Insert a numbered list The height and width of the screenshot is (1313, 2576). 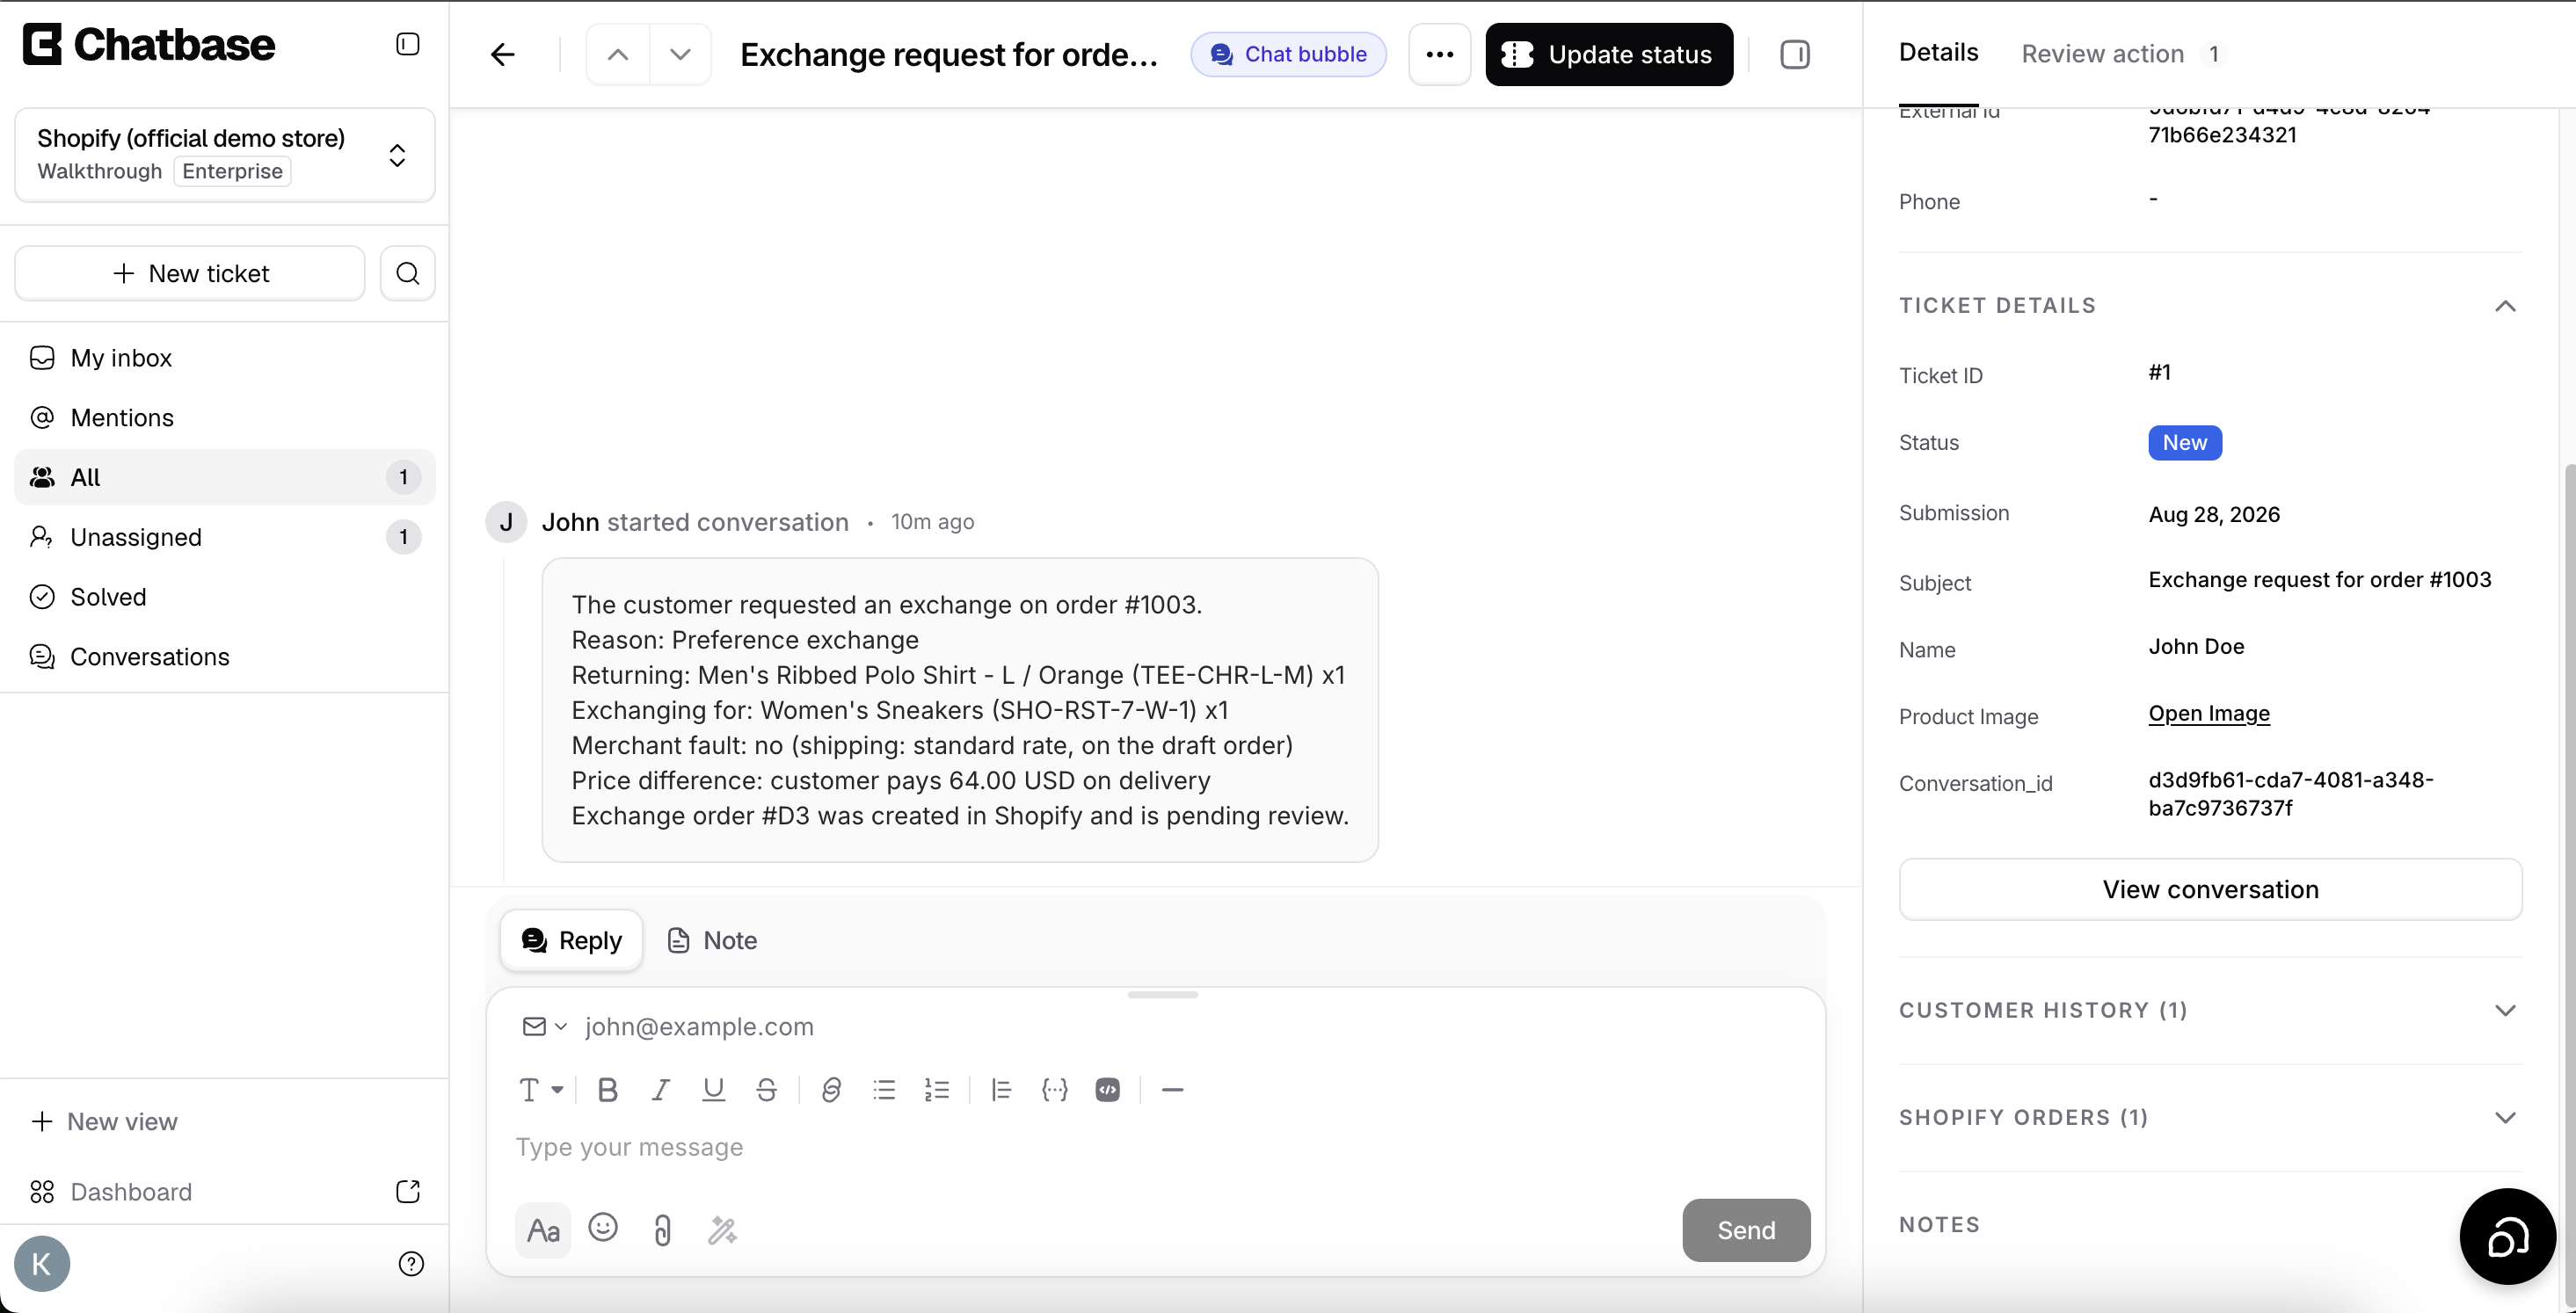(x=937, y=1090)
